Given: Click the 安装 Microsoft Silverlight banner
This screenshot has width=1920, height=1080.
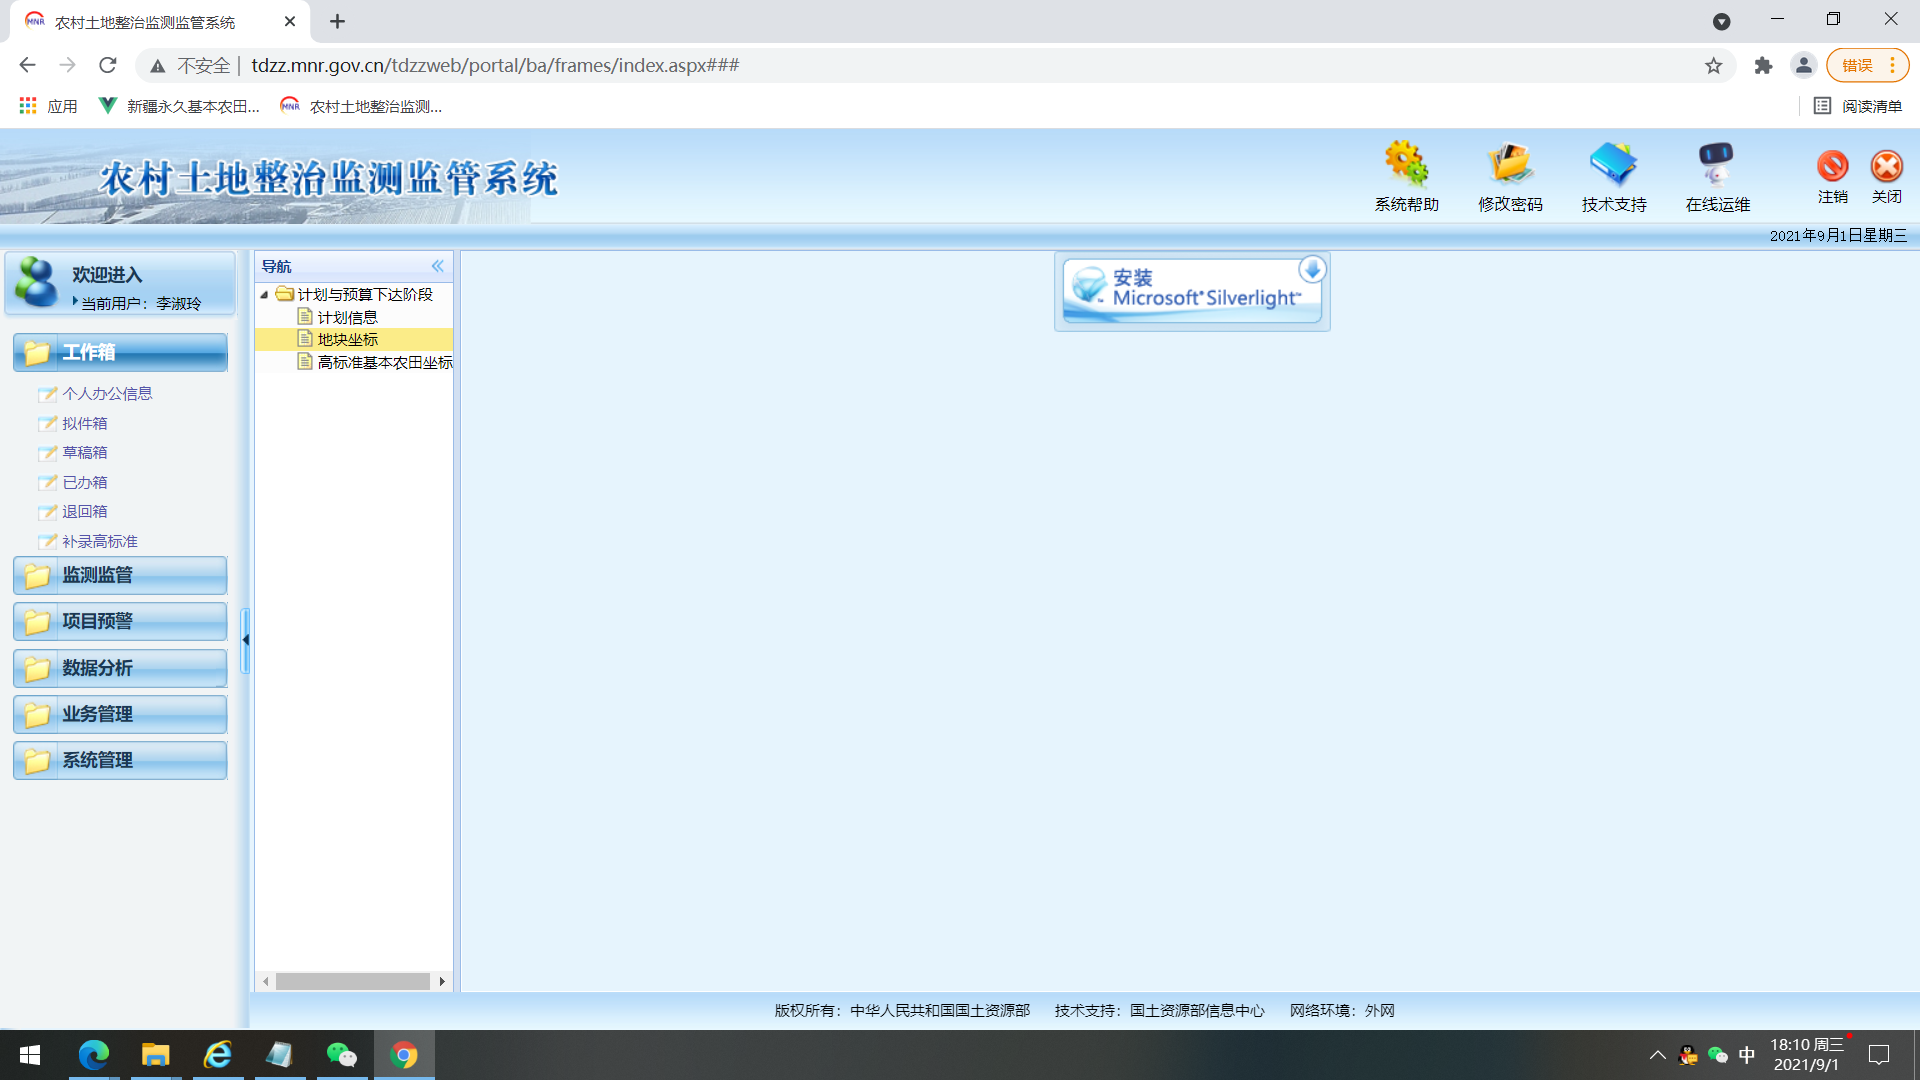Looking at the screenshot, I should pos(1185,290).
